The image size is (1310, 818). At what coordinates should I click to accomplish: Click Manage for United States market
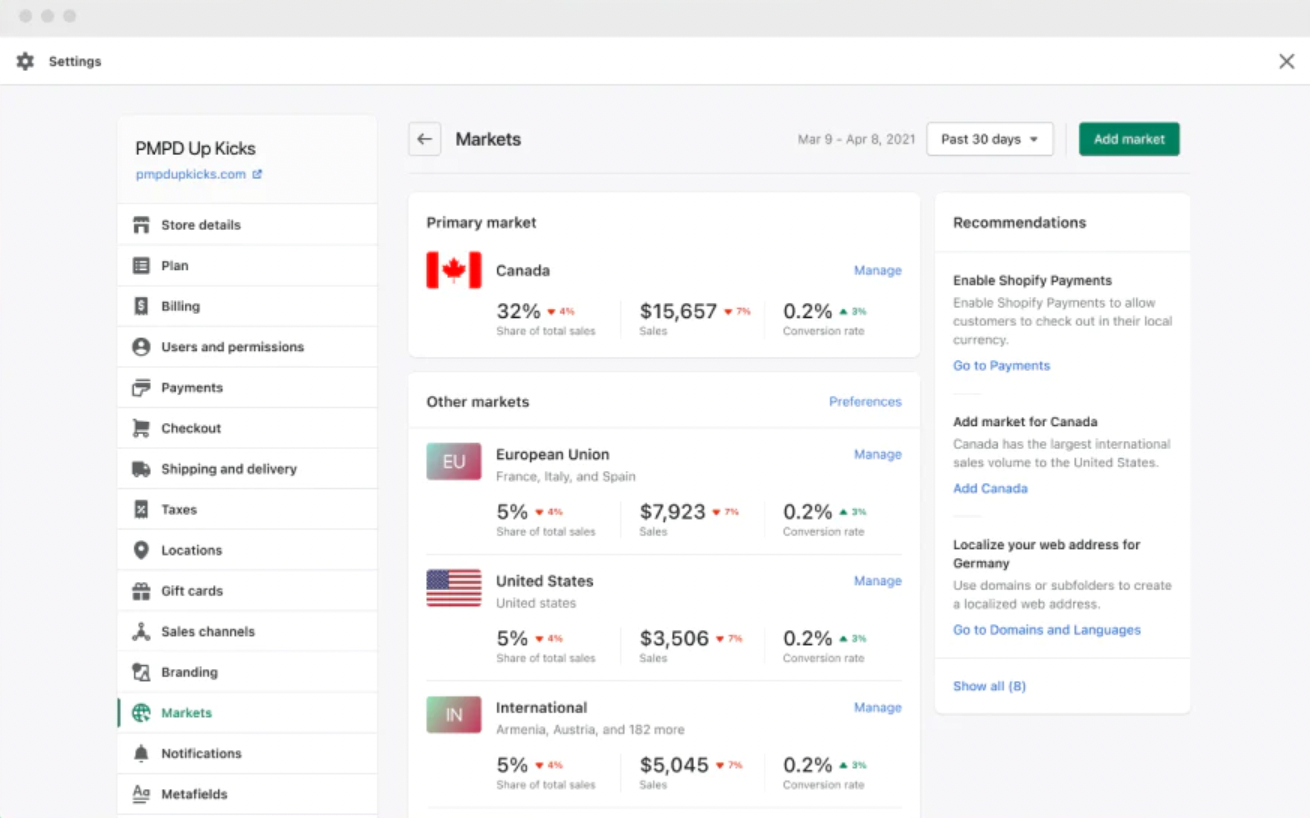[x=877, y=581]
